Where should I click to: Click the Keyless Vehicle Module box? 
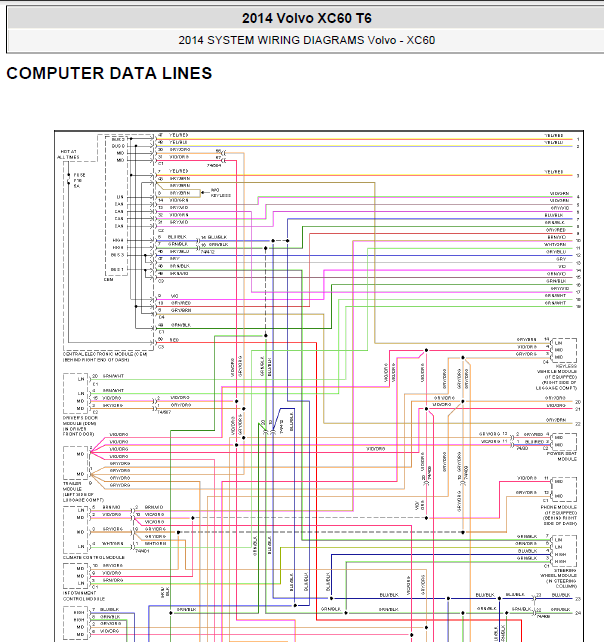click(564, 350)
